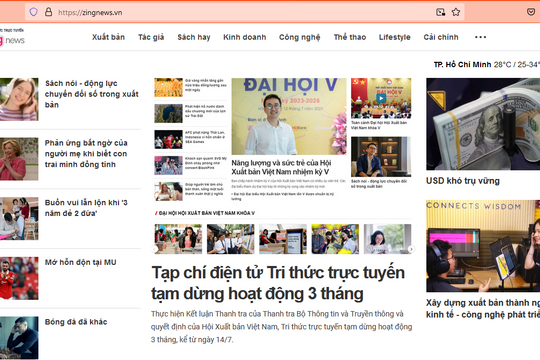Open 'Bóng đá đã khác' article
The image size is (540, 360).
point(76,322)
